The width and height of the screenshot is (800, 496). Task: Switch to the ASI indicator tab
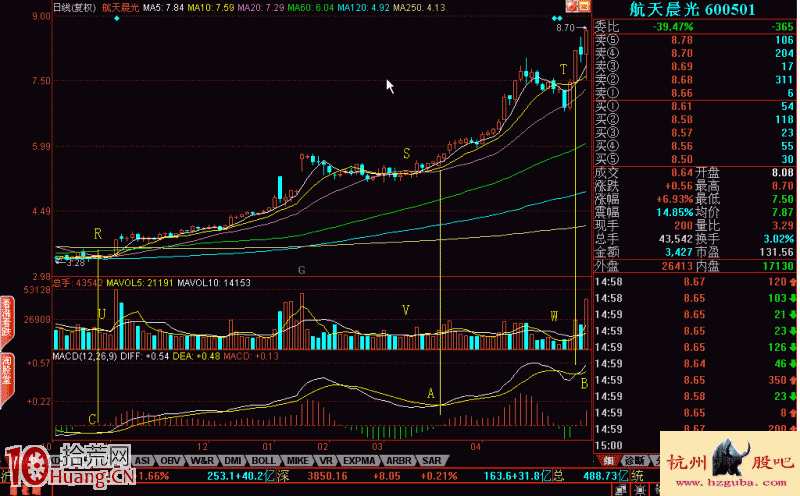142,460
